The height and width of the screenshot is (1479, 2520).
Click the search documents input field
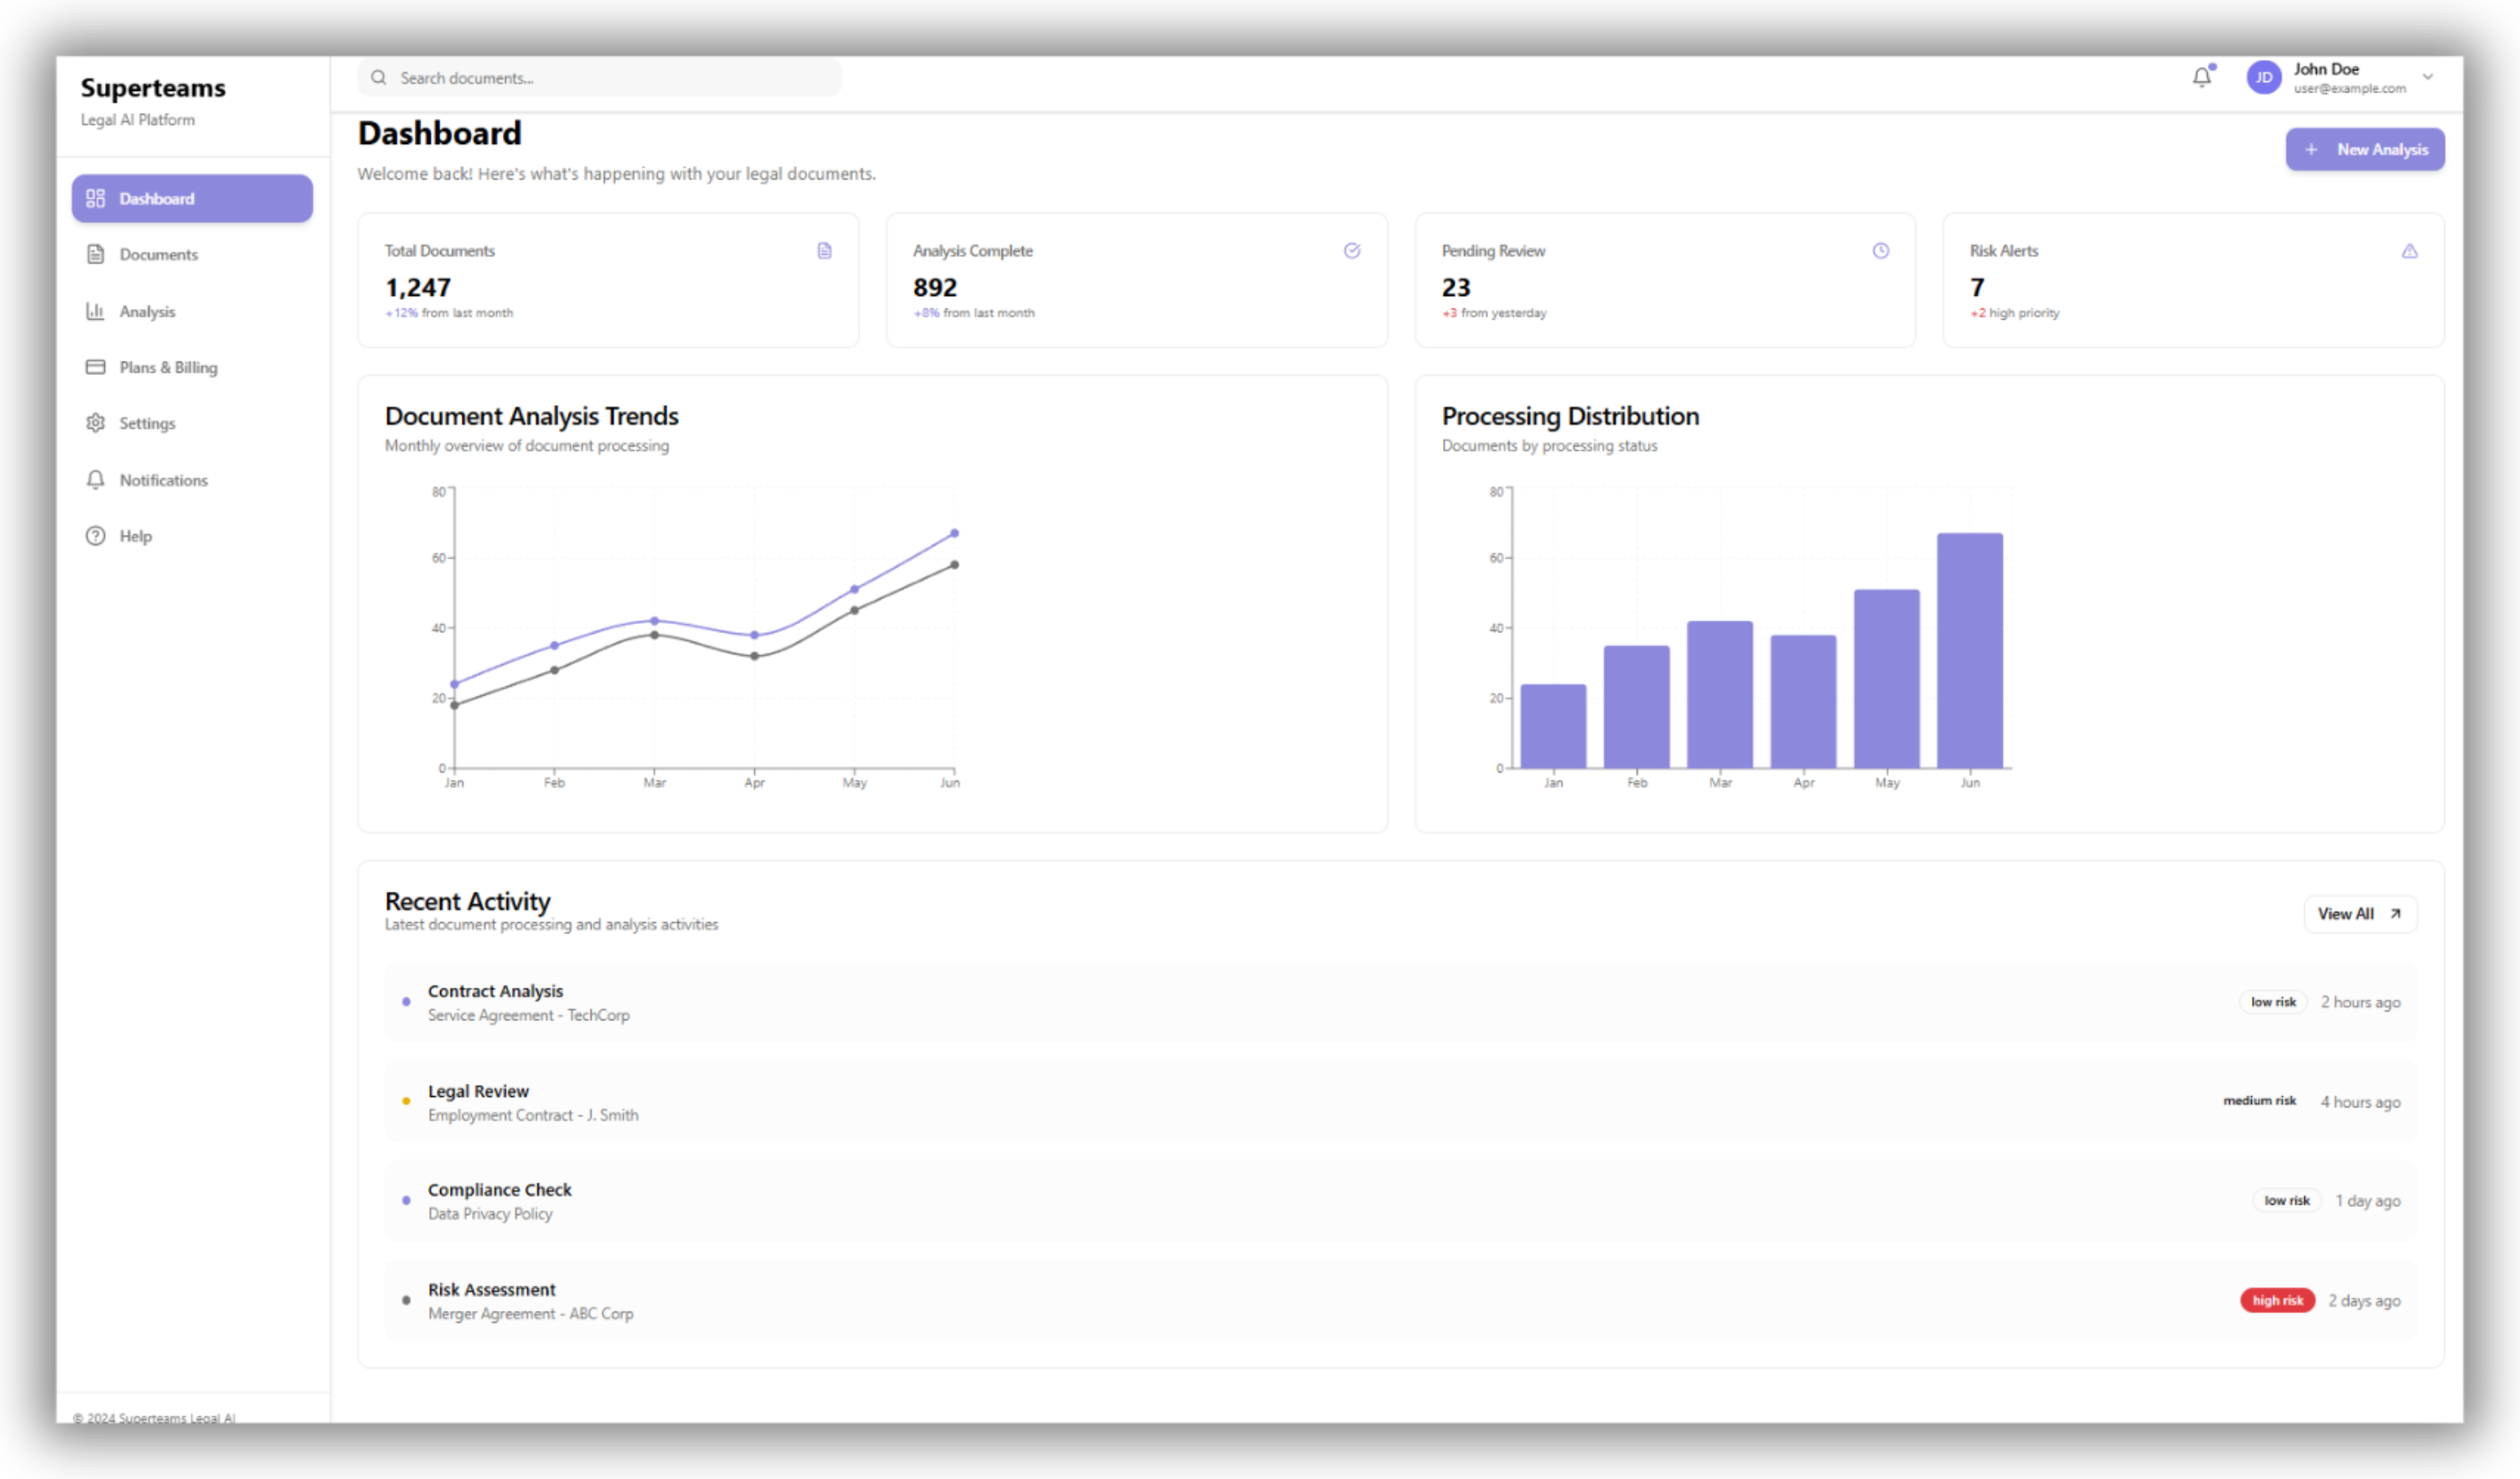coord(600,77)
